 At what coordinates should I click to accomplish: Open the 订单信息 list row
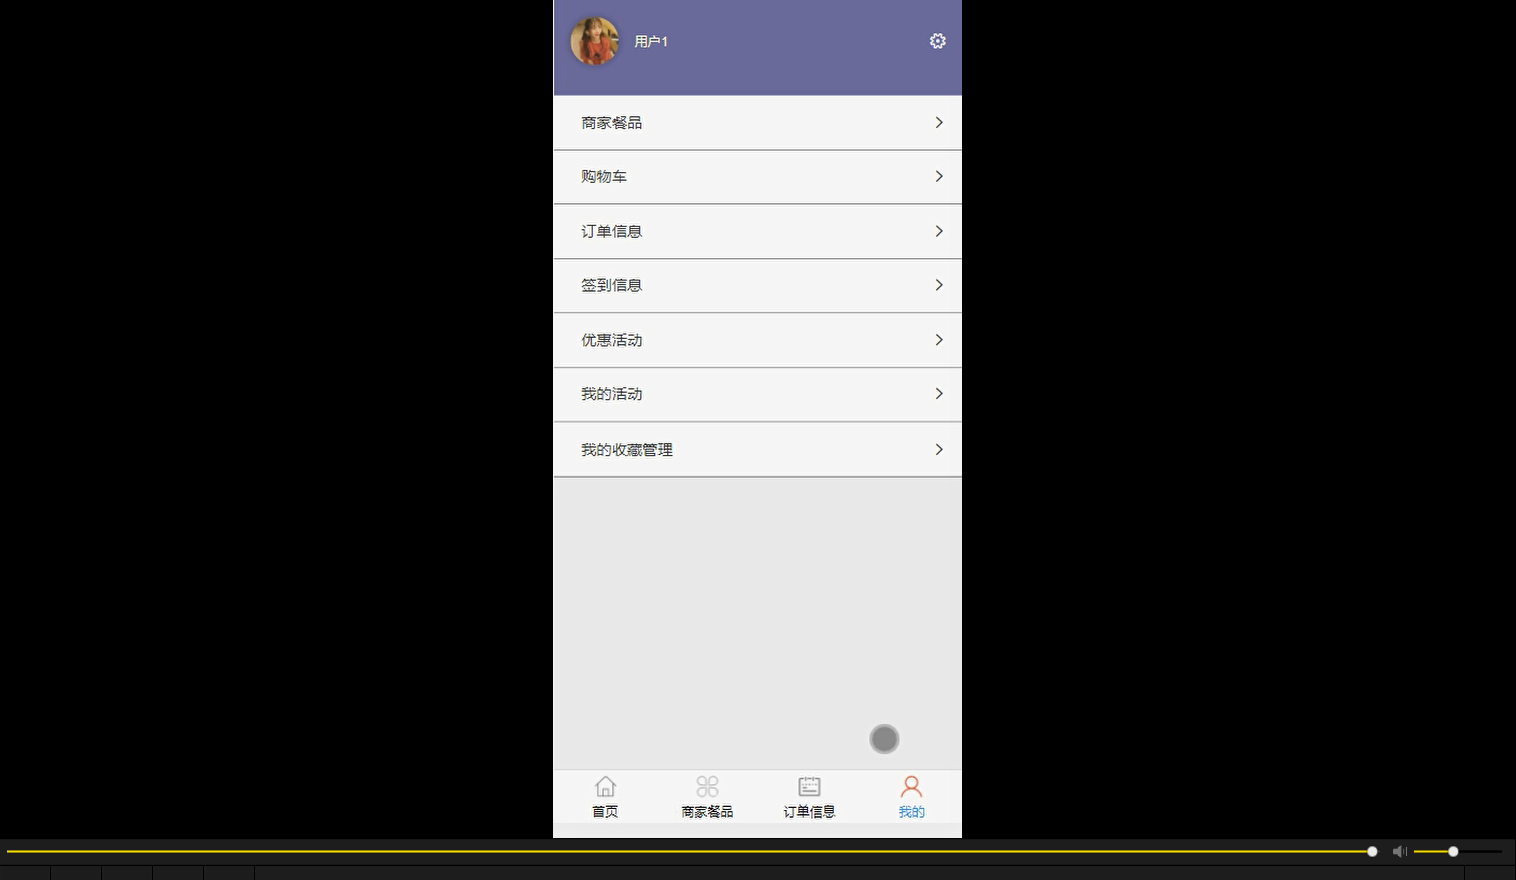[x=757, y=232]
